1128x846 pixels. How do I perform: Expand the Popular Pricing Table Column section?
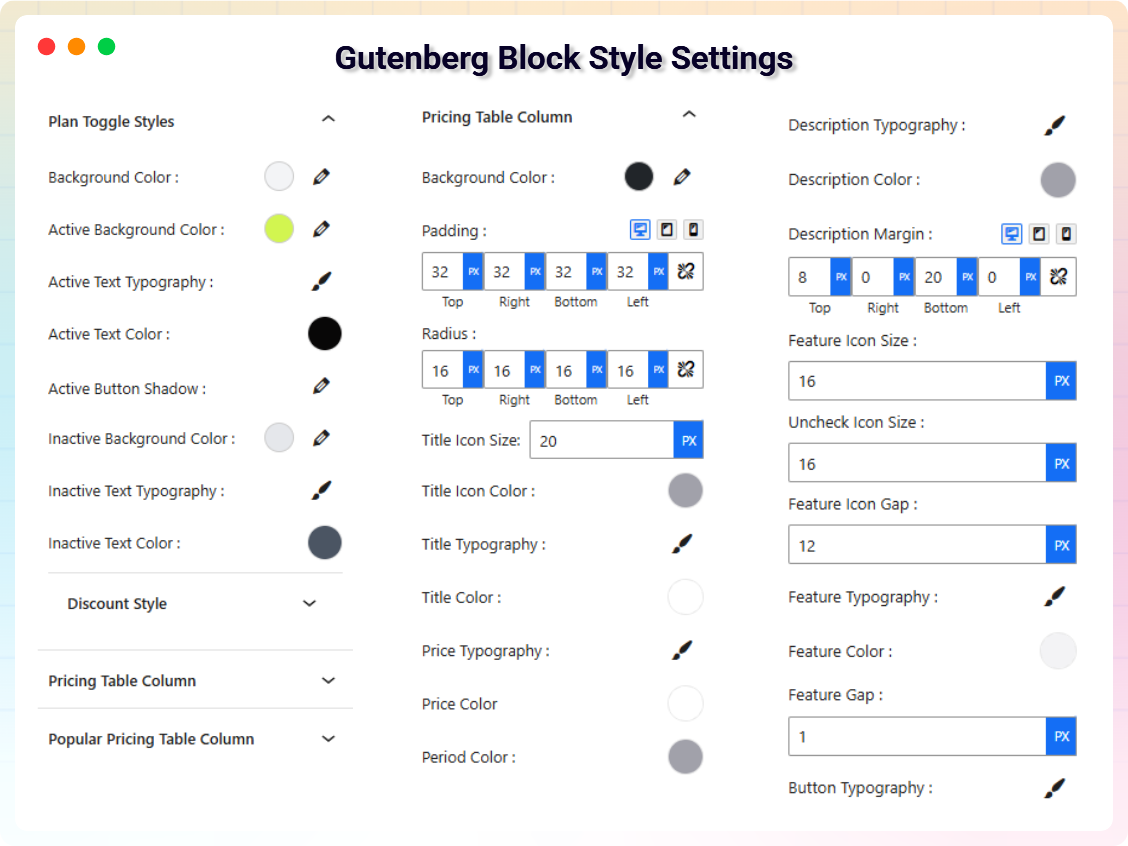[x=328, y=739]
